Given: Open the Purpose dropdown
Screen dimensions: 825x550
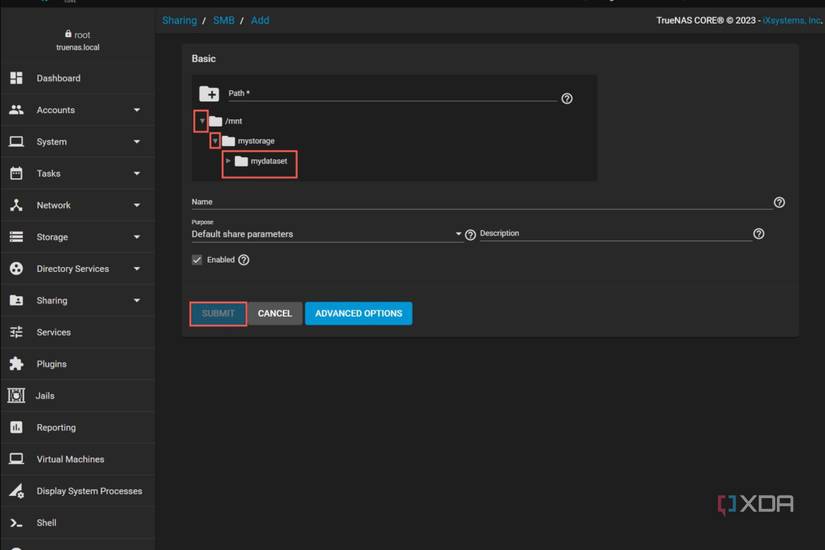Looking at the screenshot, I should click(326, 234).
